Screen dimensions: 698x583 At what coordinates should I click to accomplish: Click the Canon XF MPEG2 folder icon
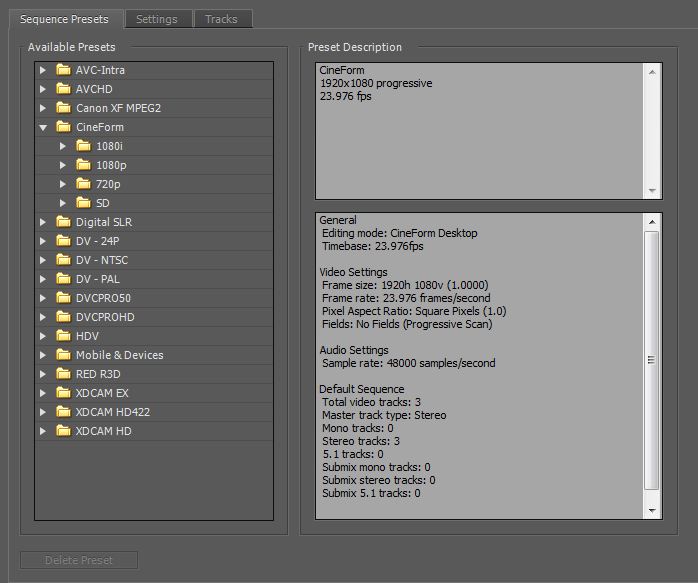click(64, 108)
